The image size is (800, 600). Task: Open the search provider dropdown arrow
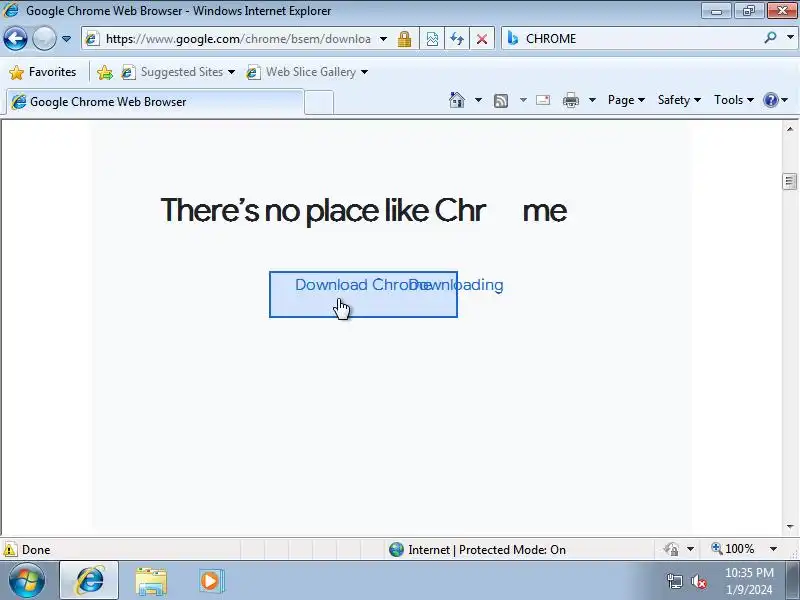(x=790, y=37)
